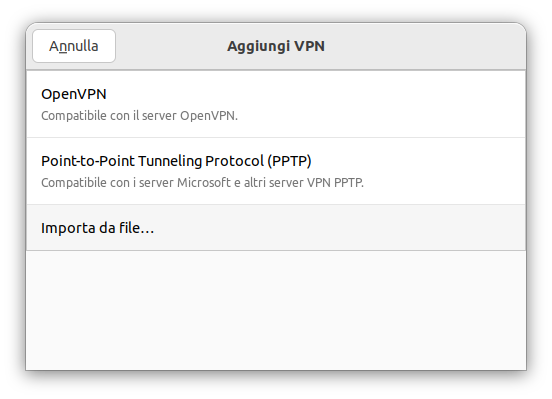
Task: Activate the last list entry Importa da file…
Action: 276,228
